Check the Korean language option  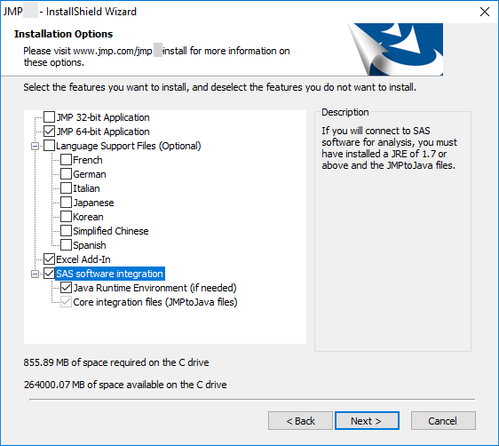click(66, 216)
